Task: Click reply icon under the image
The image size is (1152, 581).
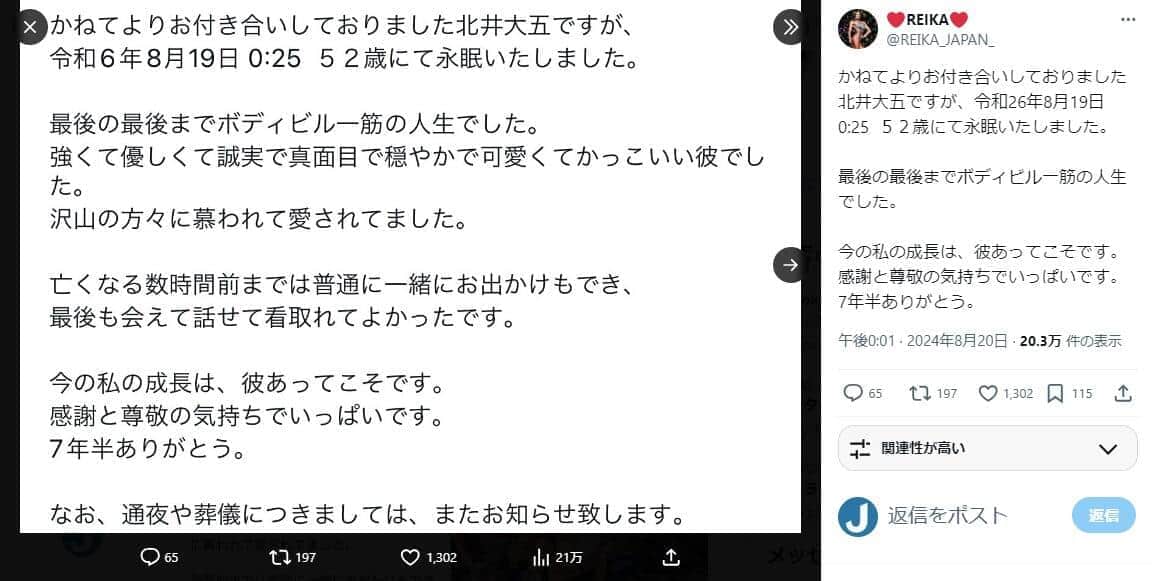Action: 150,557
